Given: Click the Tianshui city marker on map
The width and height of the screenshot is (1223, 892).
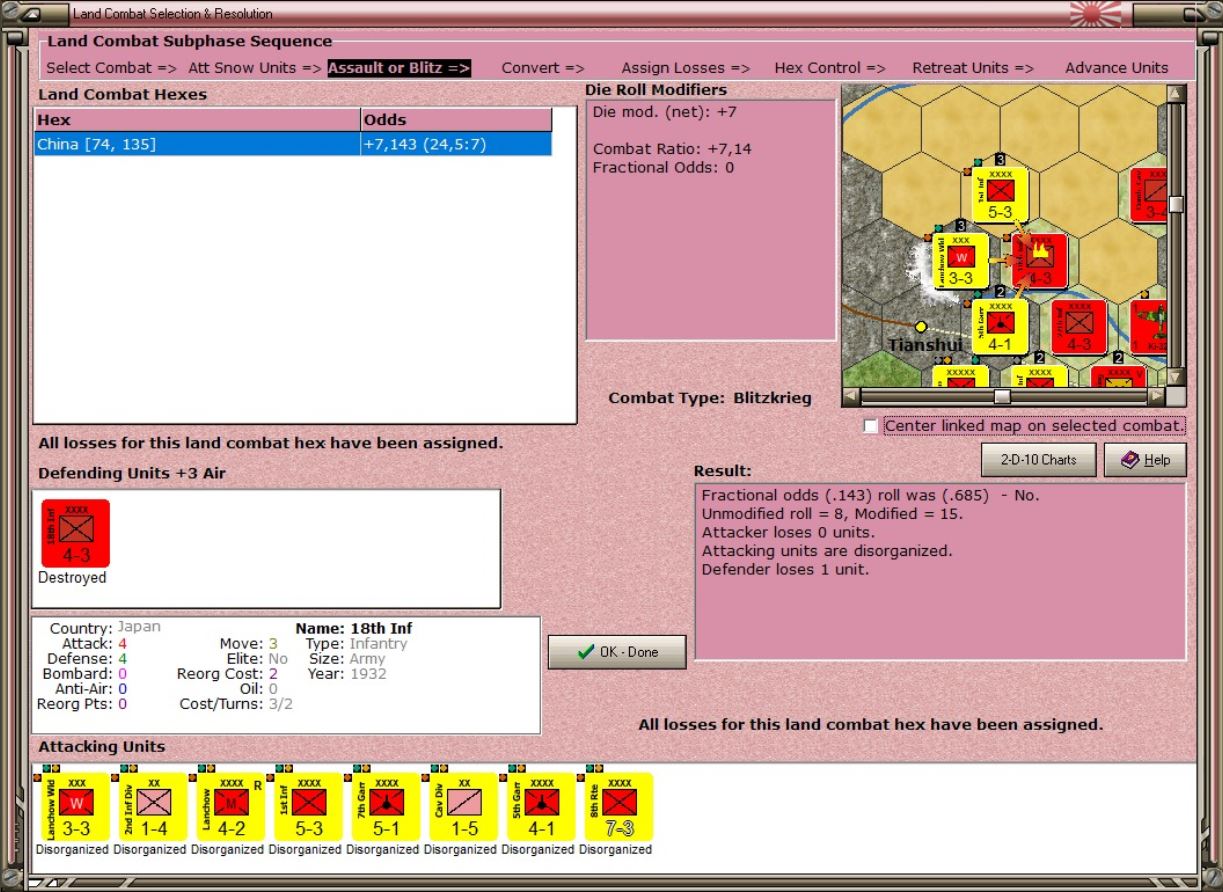Looking at the screenshot, I should pos(921,326).
